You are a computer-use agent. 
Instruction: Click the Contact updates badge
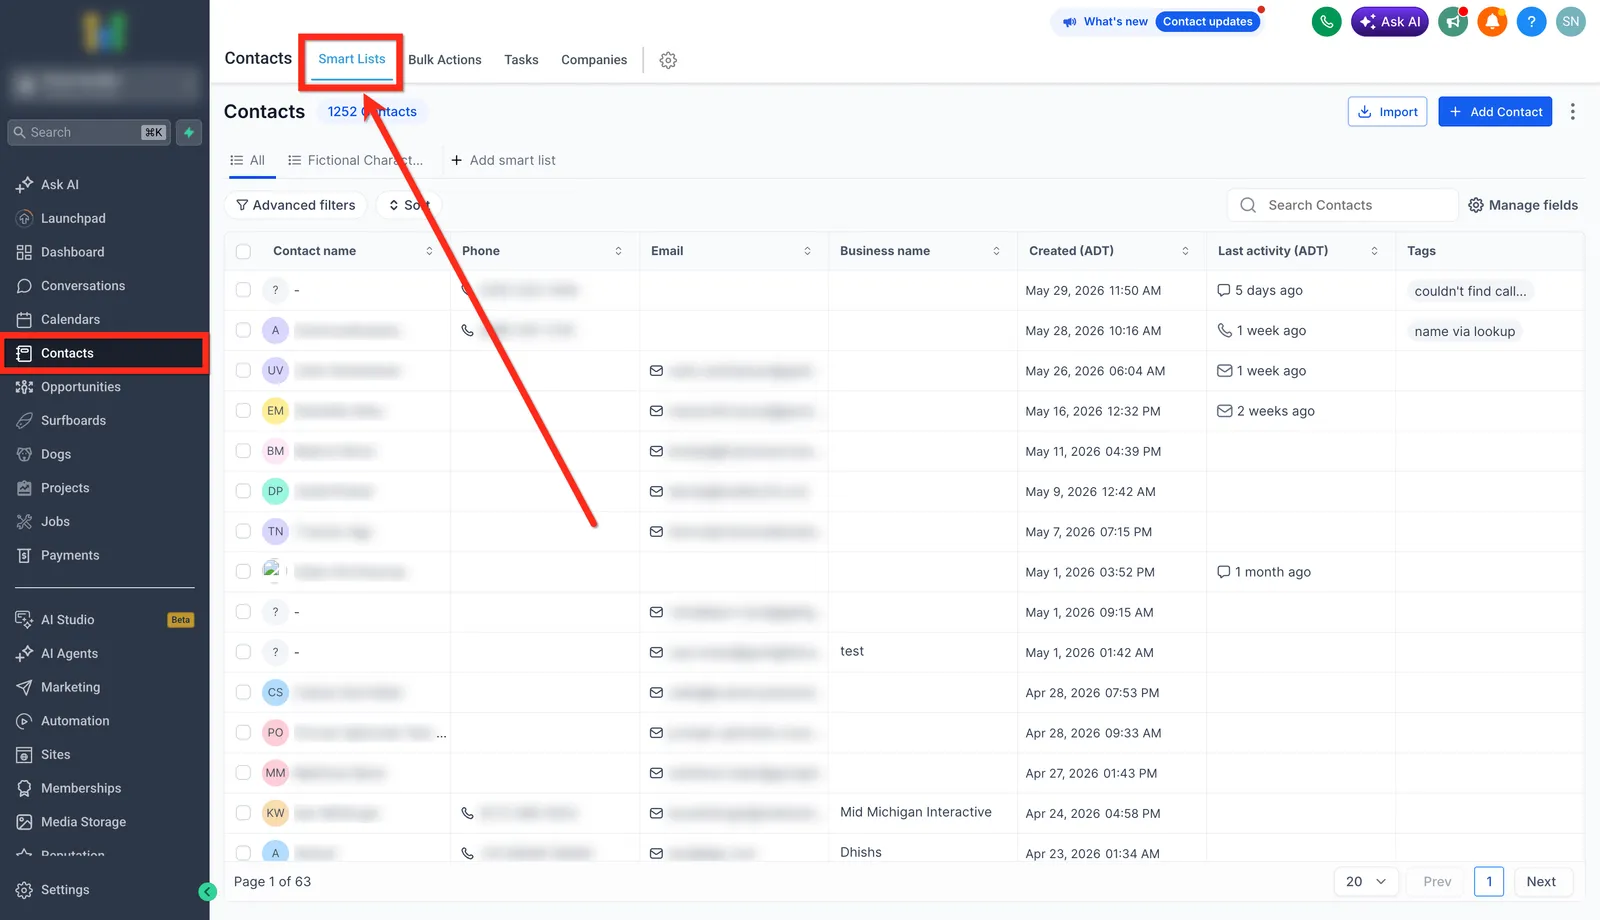[x=1207, y=21]
